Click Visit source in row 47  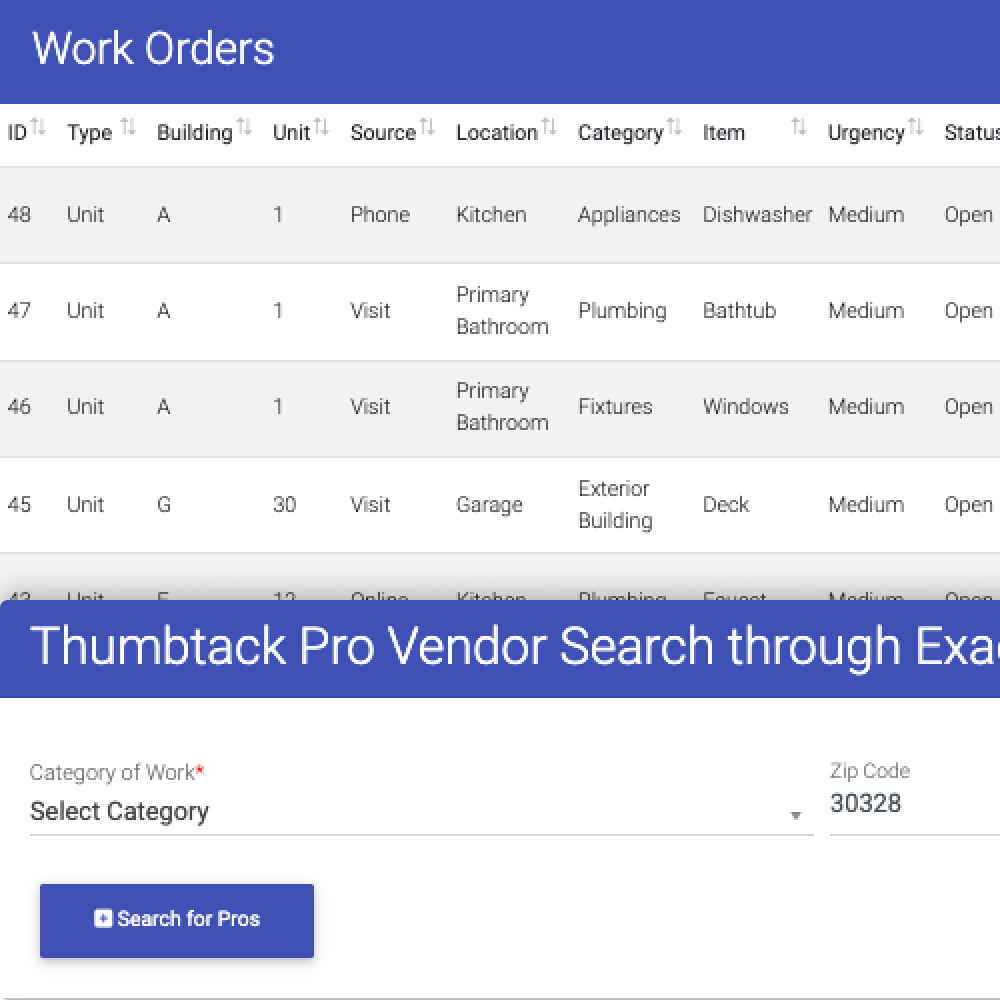coord(370,311)
